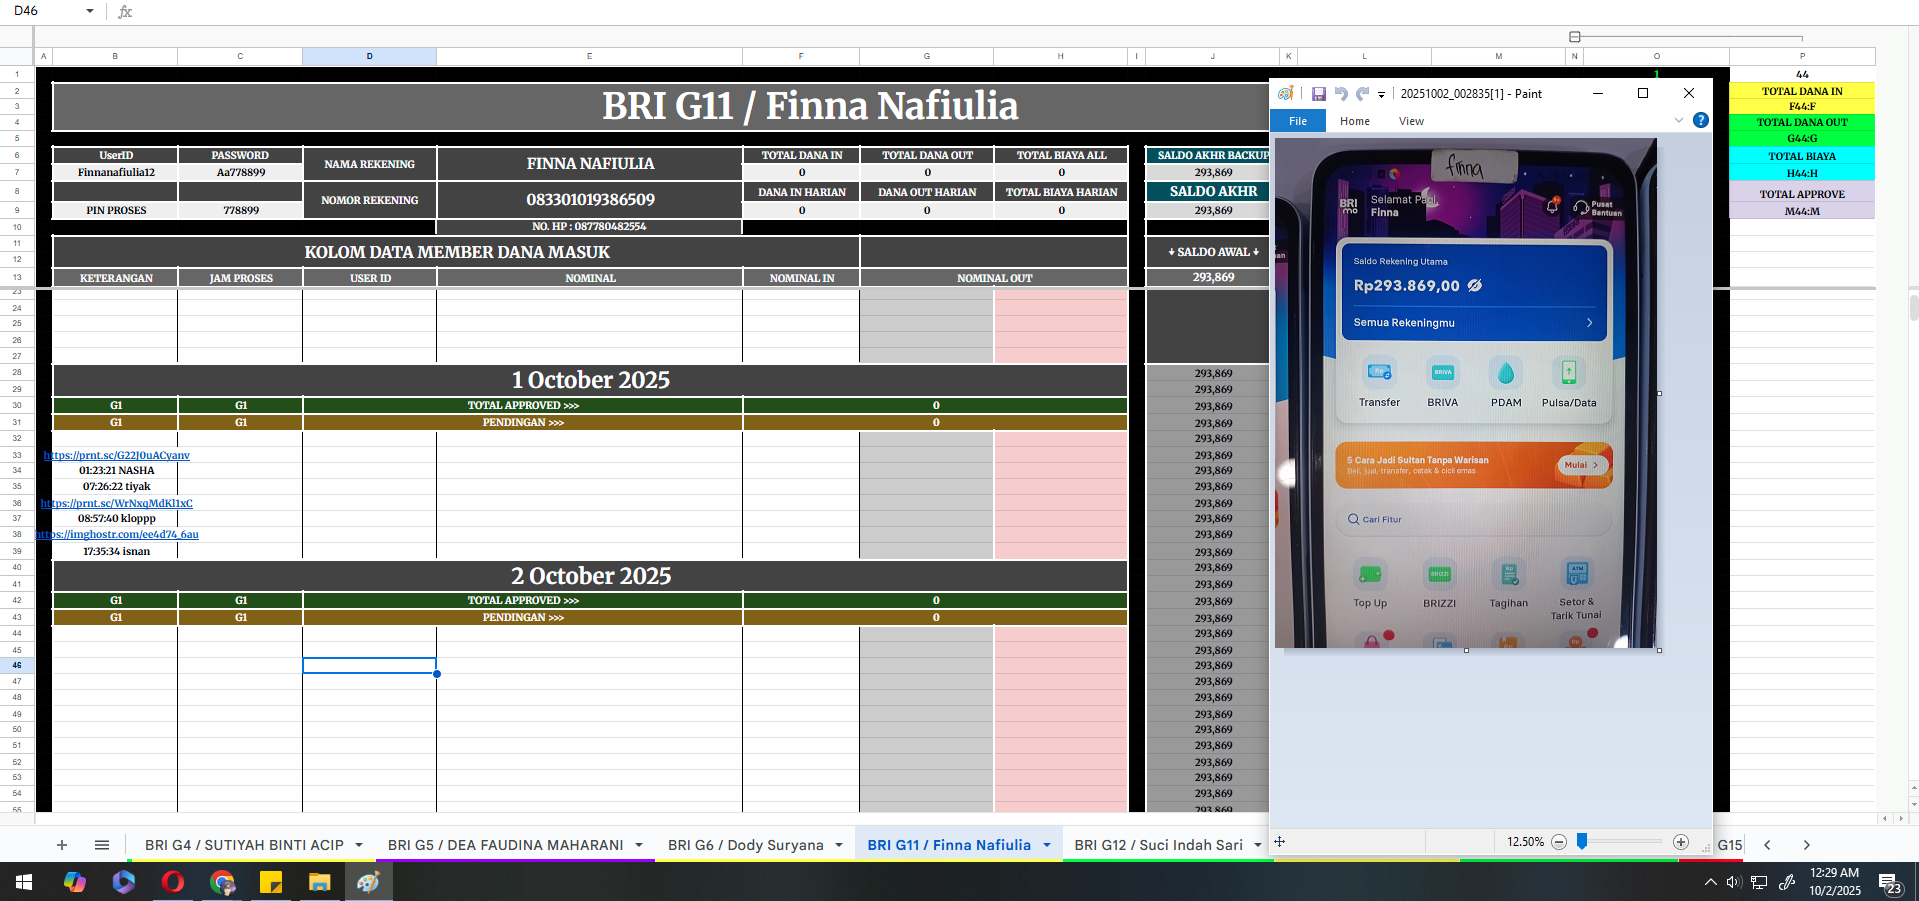Click the zoom out minus button in Paint
1919x901 pixels.
click(1559, 842)
